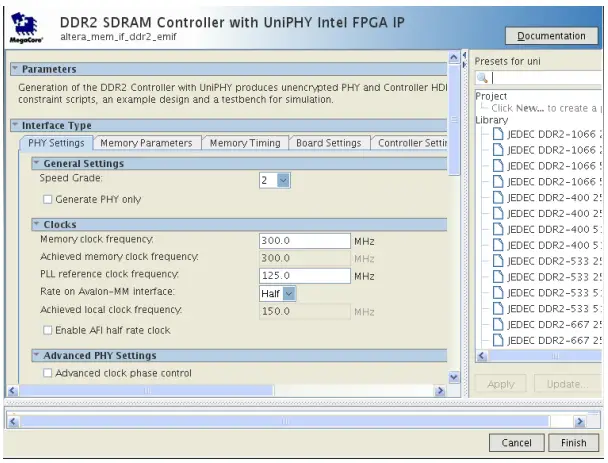
Task: Check Advanced clock phase control
Action: pyautogui.click(x=48, y=373)
